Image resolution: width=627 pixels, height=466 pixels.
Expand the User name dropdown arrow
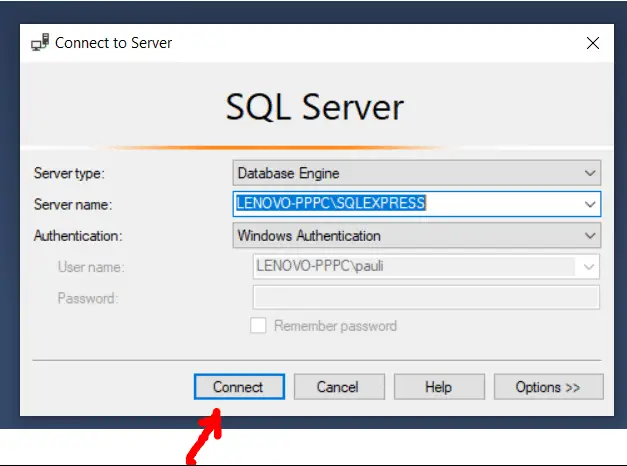pos(589,267)
